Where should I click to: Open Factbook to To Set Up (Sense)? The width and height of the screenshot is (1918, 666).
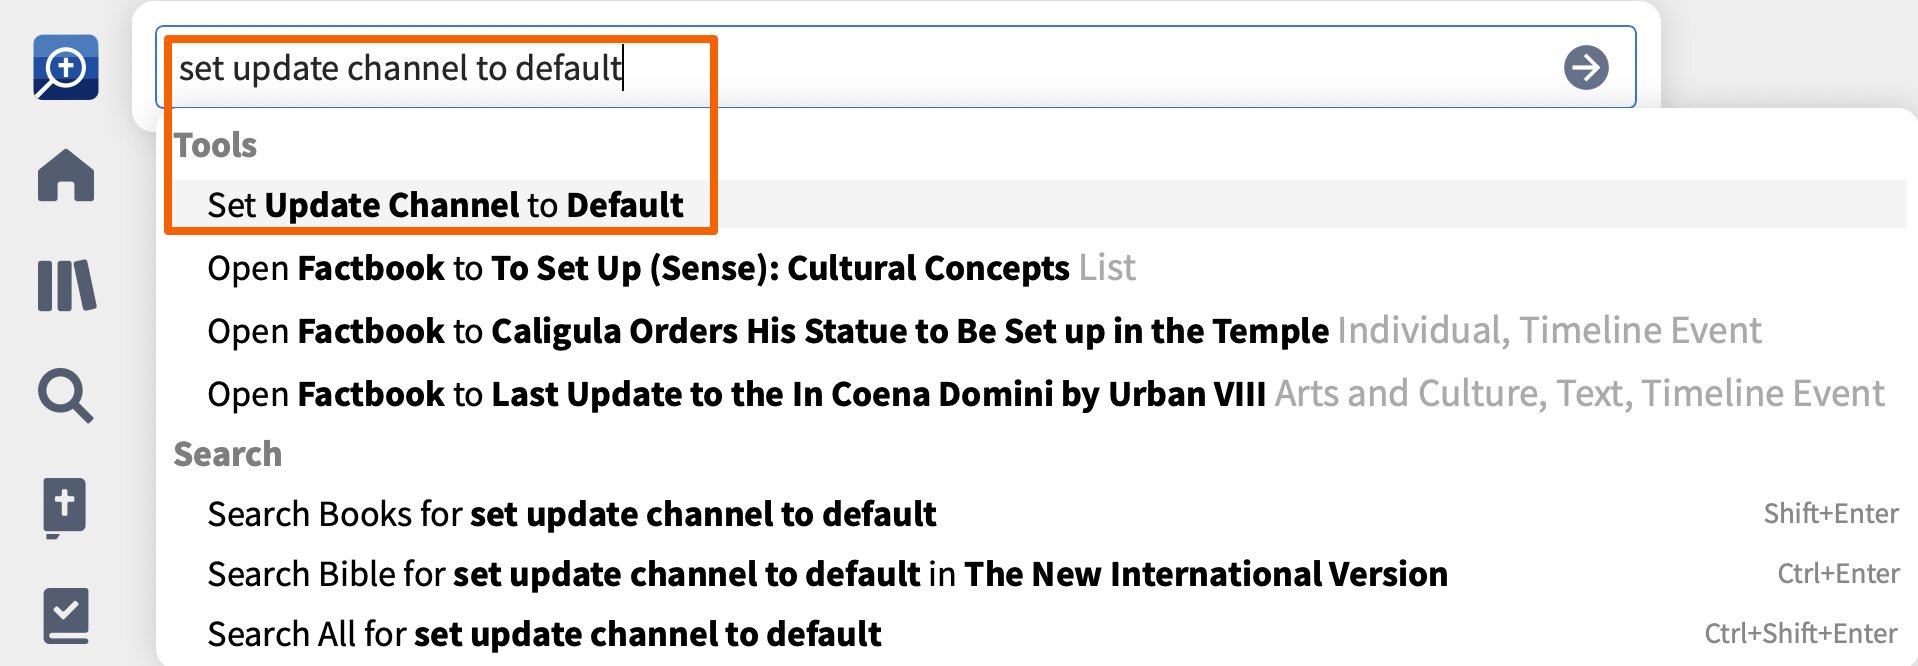(670, 268)
